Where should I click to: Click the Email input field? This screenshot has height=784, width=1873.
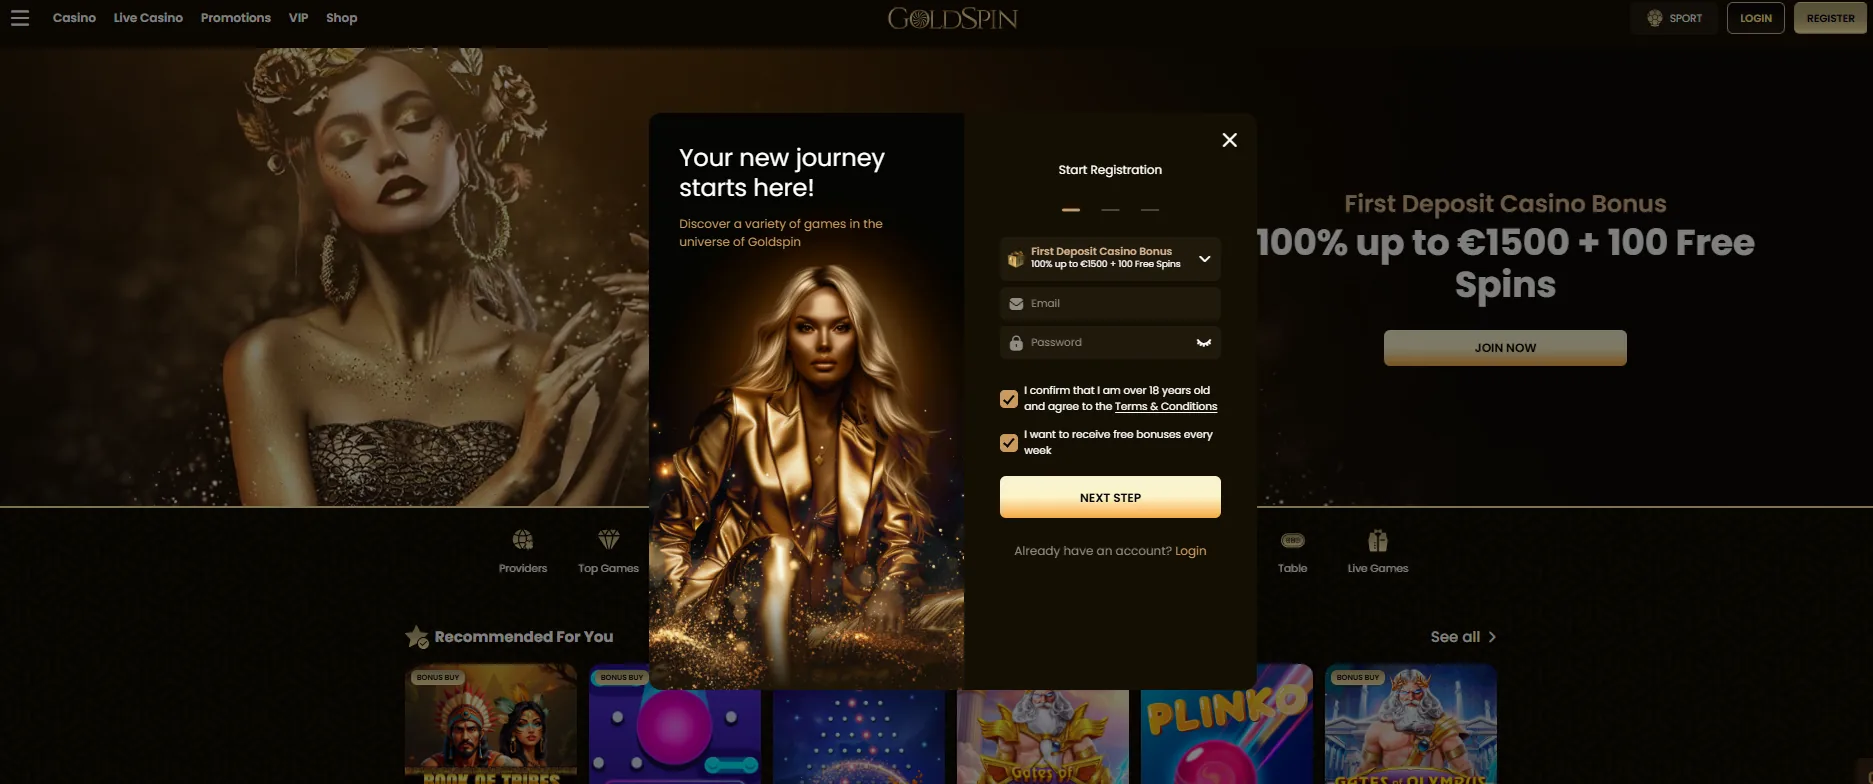pos(1110,304)
